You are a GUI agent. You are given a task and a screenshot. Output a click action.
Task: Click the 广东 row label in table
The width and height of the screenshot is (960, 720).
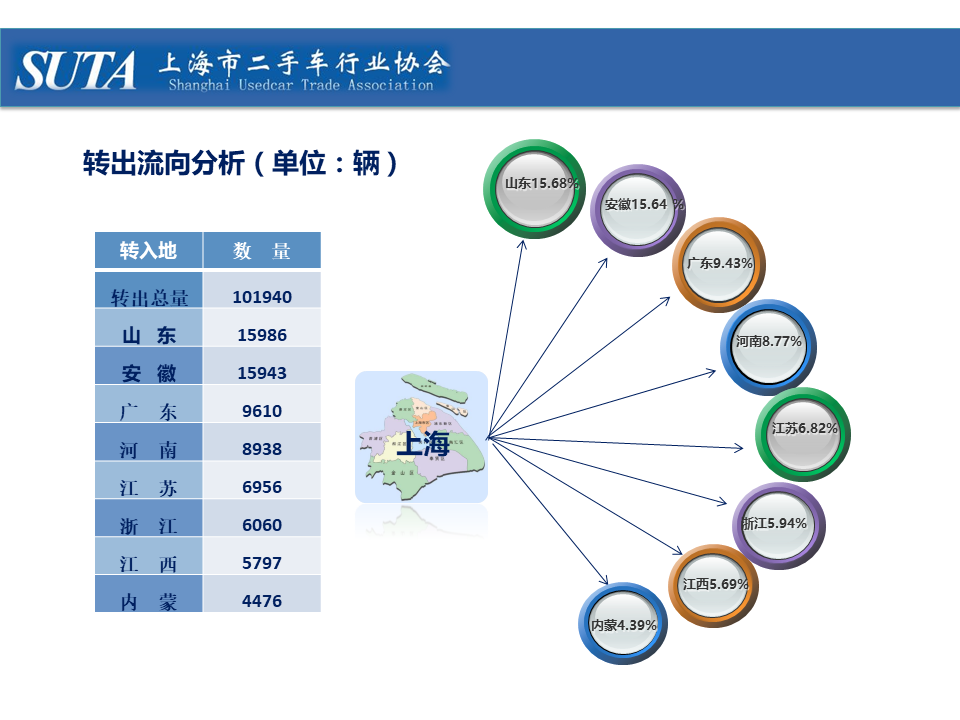point(148,411)
